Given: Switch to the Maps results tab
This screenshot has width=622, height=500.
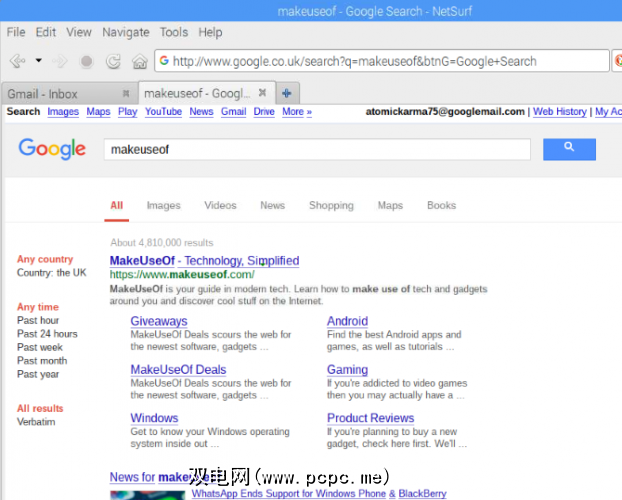Looking at the screenshot, I should [390, 206].
